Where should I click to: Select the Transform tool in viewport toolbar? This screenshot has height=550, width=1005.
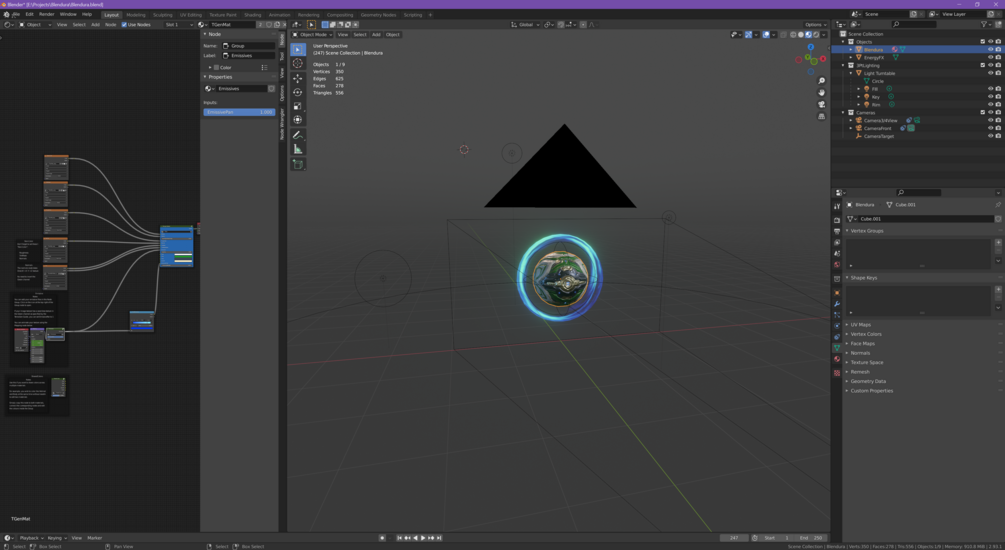tap(297, 120)
